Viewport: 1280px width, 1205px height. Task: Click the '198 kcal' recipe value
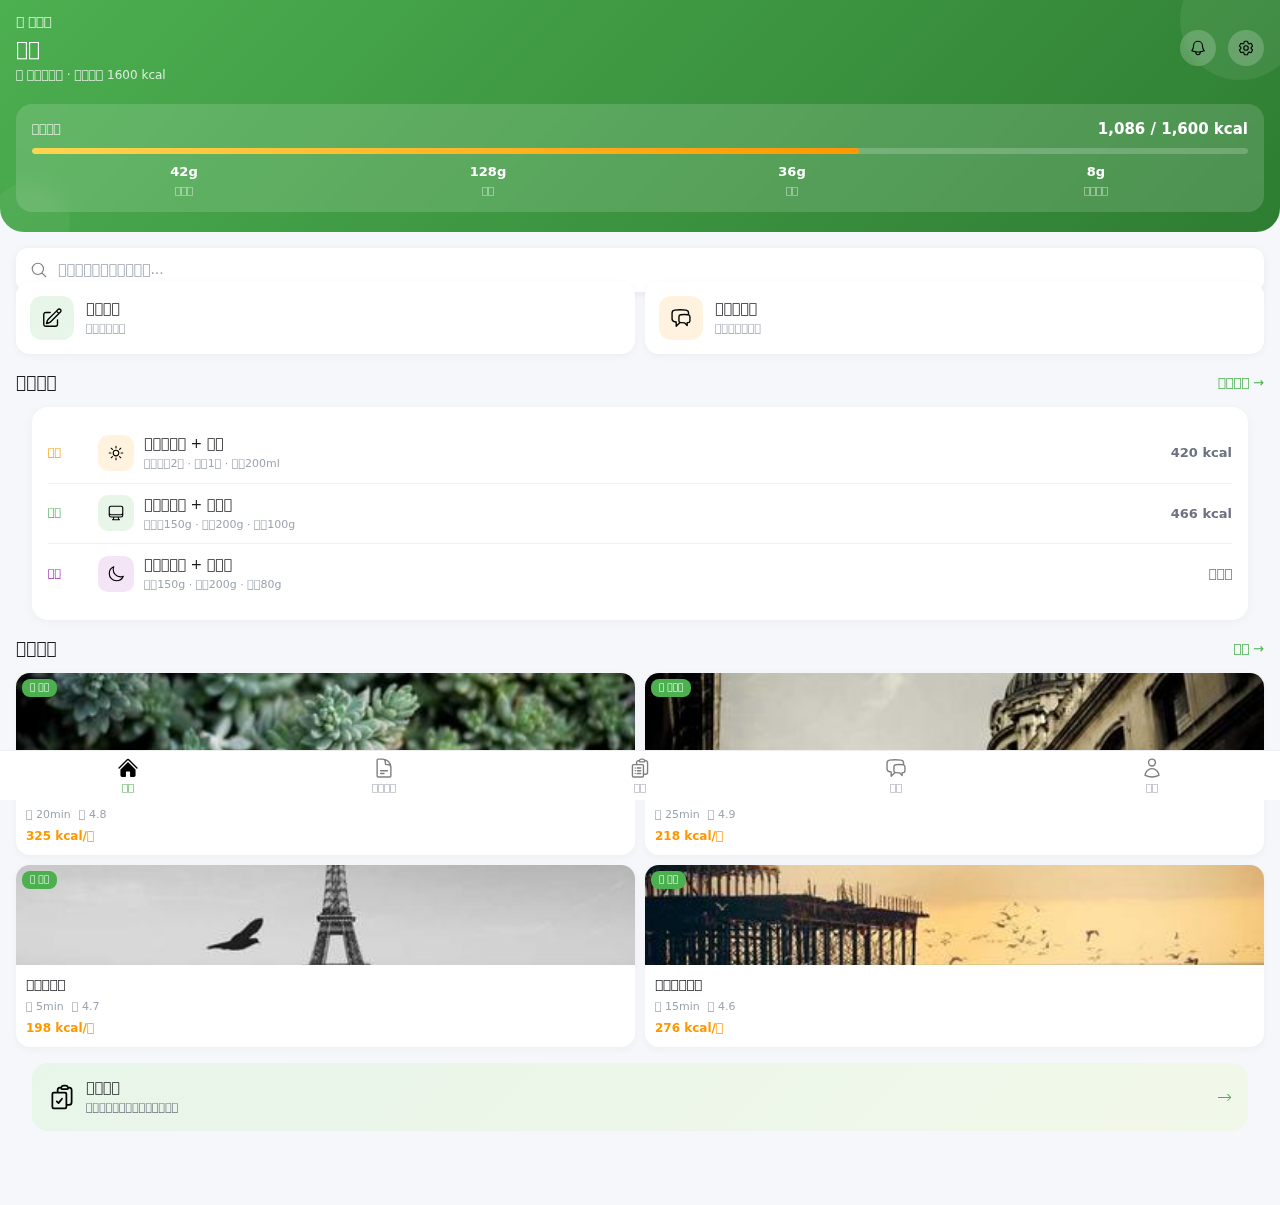tap(60, 1028)
